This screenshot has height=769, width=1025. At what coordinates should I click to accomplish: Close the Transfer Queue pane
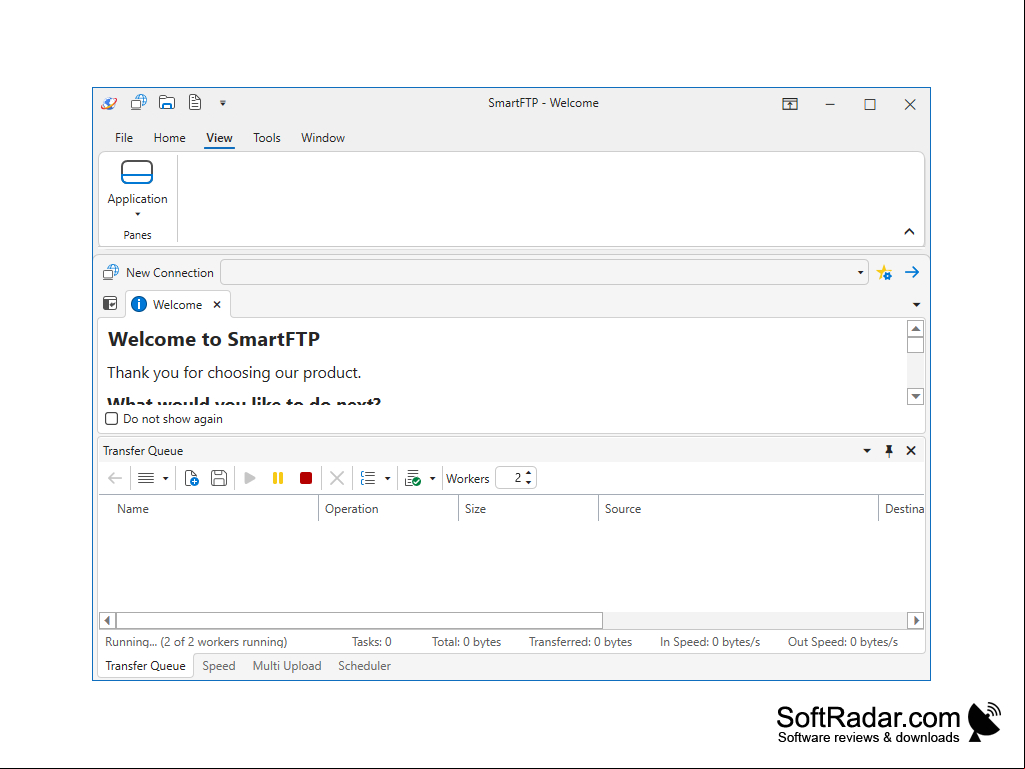(x=911, y=451)
